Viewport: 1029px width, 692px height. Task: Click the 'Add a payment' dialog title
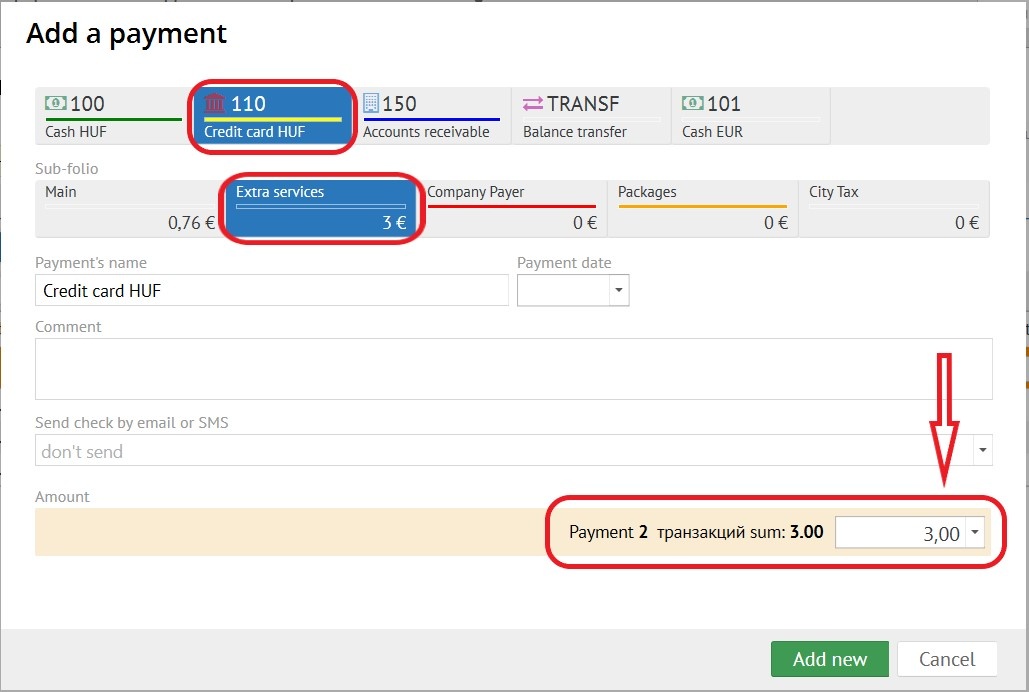click(126, 33)
